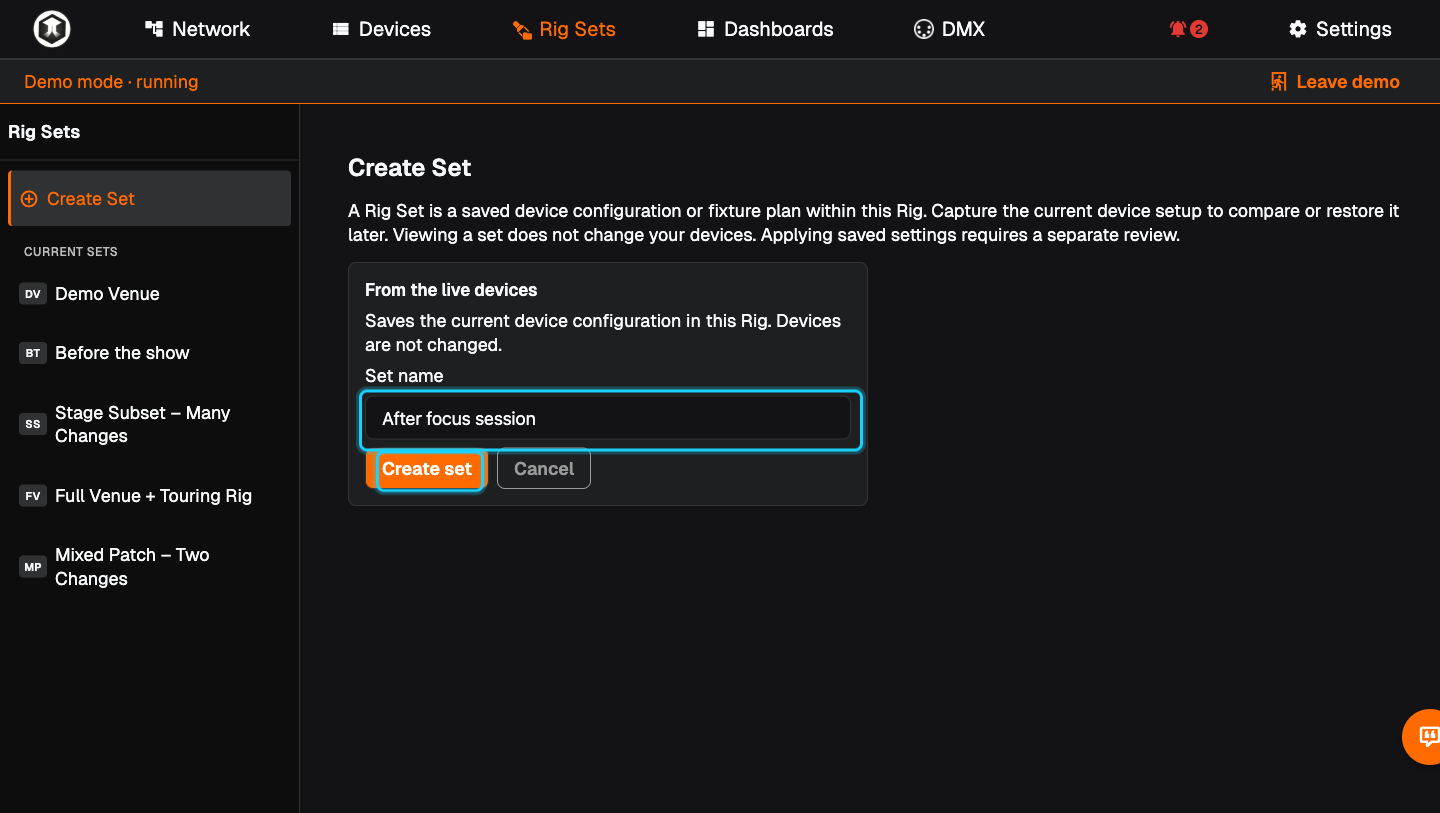Open the feedback chat bubble
The width and height of the screenshot is (1440, 813).
pyautogui.click(x=1427, y=737)
